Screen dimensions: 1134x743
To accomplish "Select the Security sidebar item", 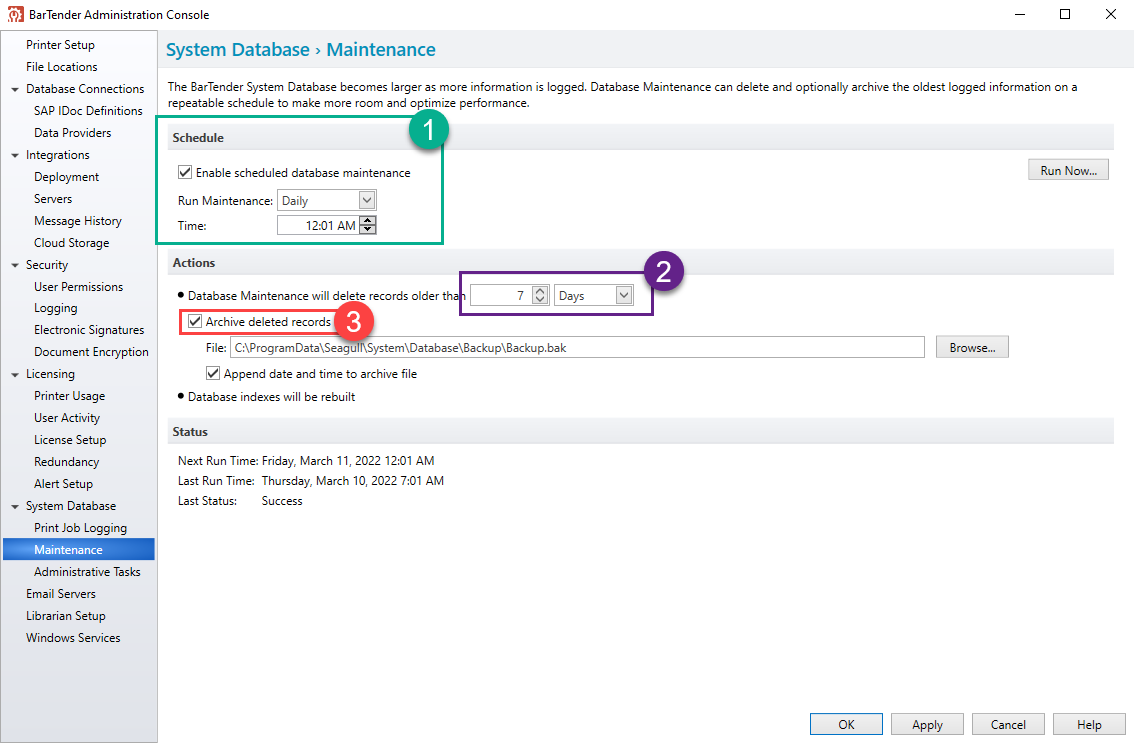I will point(47,265).
